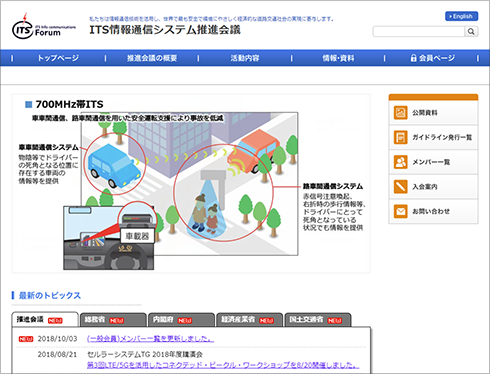Open the 公開資料 sidebar link

[433, 113]
